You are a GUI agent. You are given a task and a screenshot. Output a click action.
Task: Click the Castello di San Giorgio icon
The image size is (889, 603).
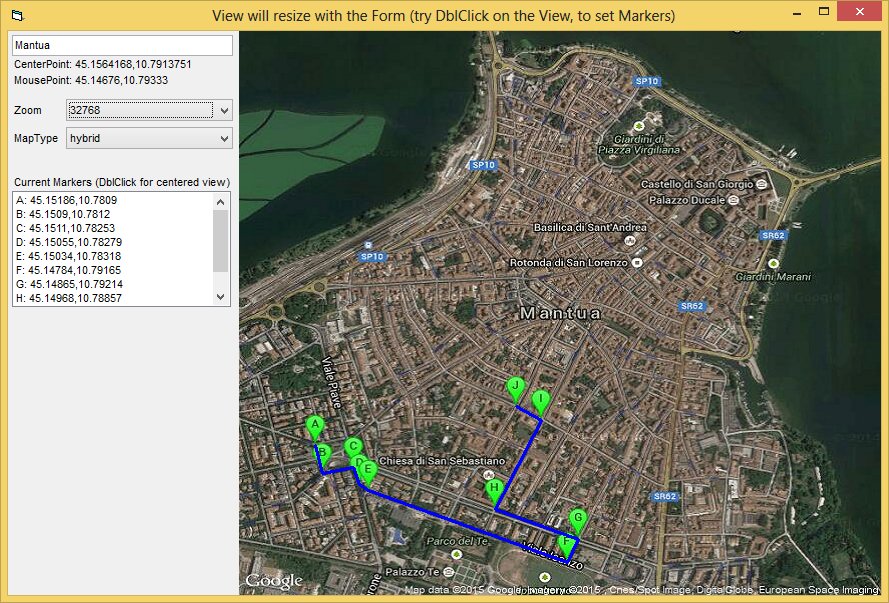pos(762,184)
